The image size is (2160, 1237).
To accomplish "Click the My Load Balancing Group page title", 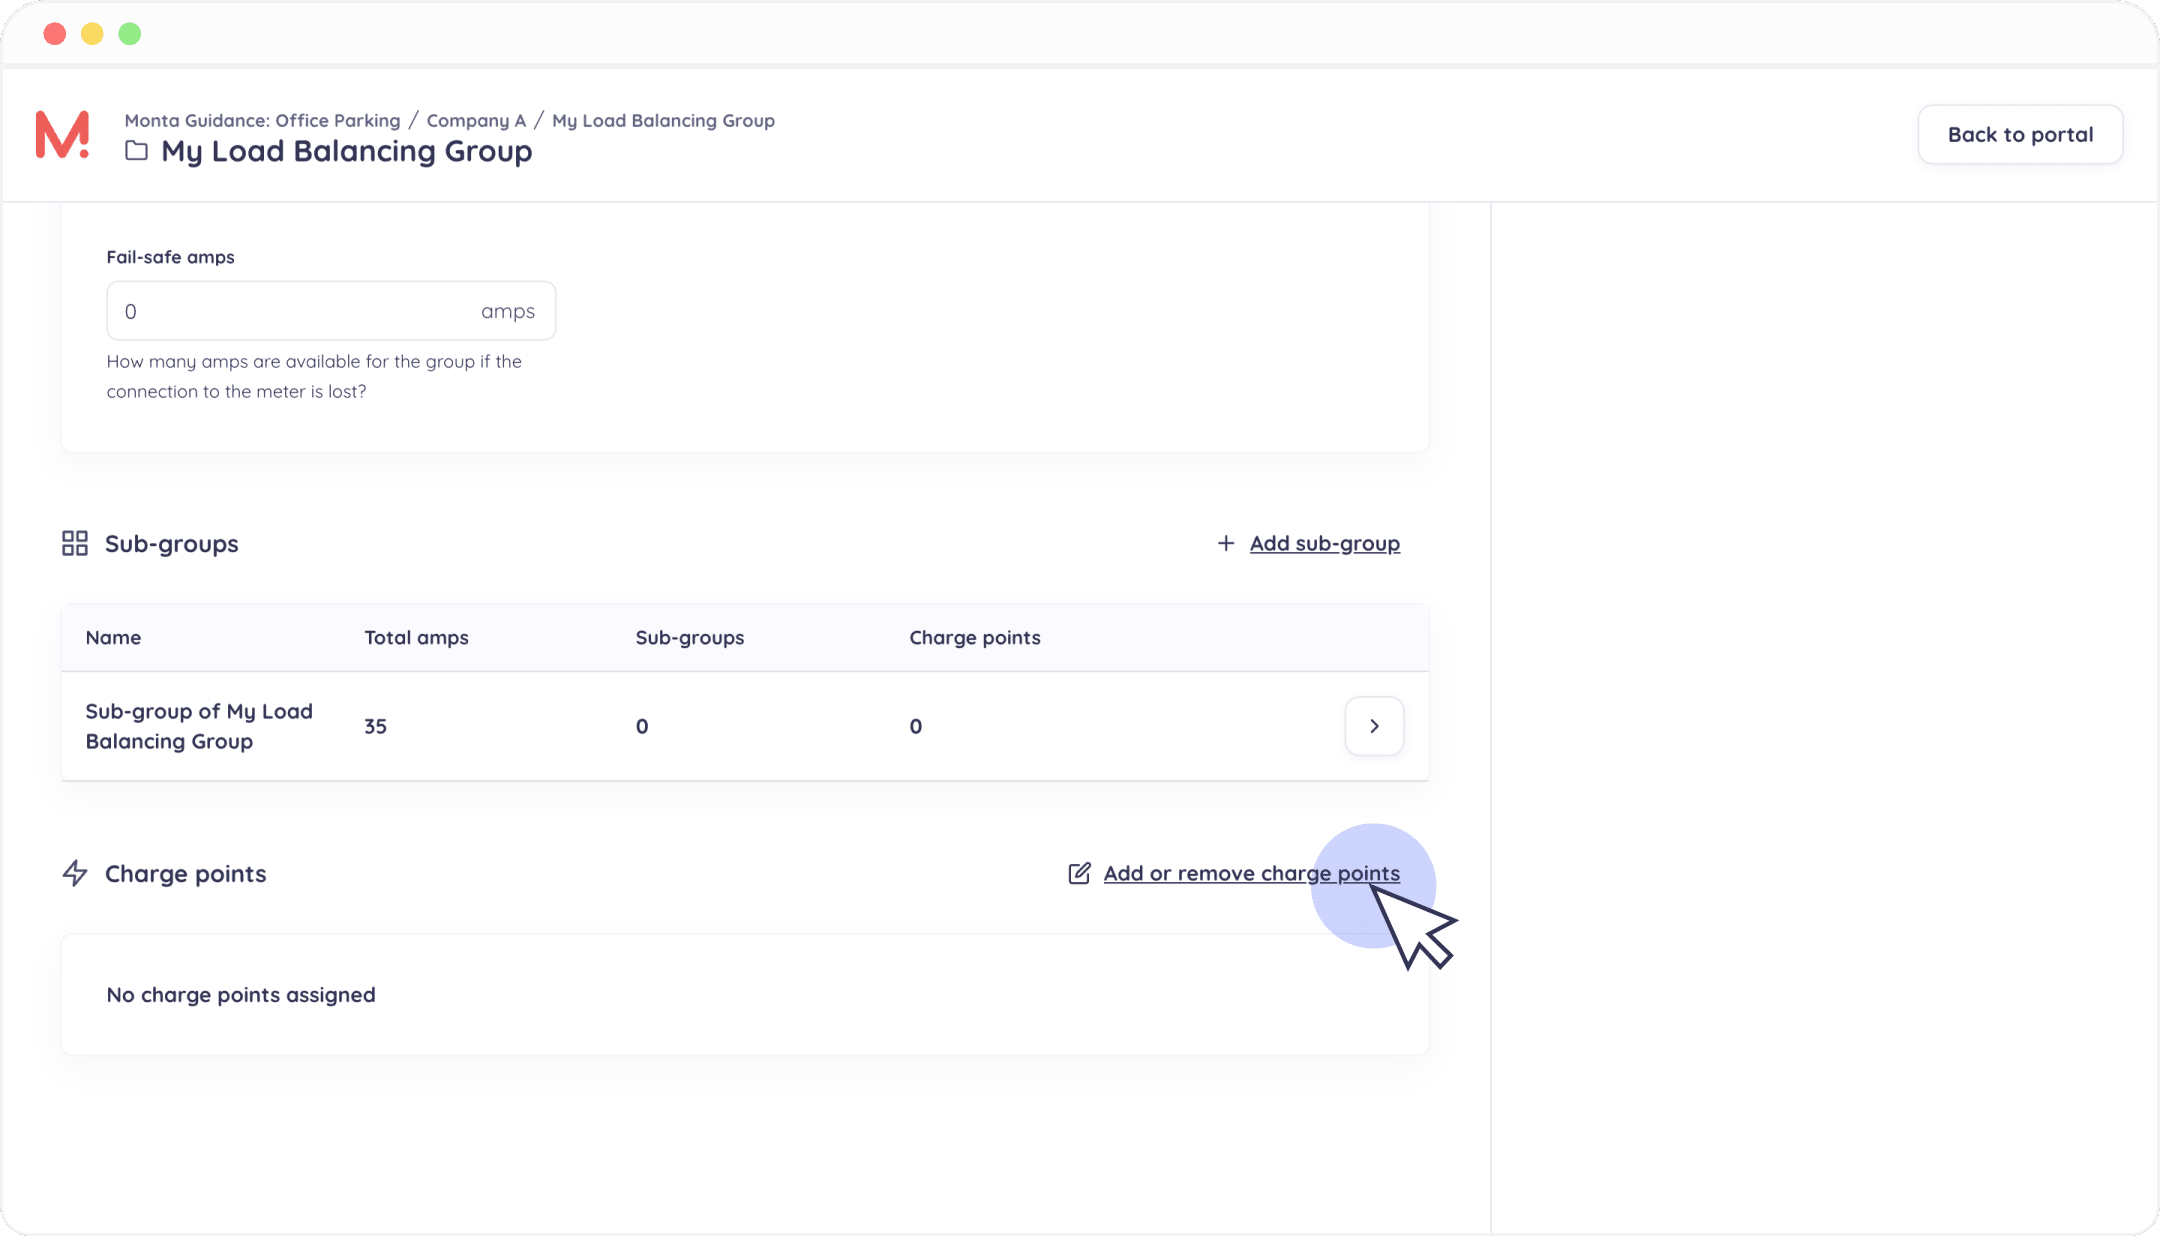I will click(346, 151).
